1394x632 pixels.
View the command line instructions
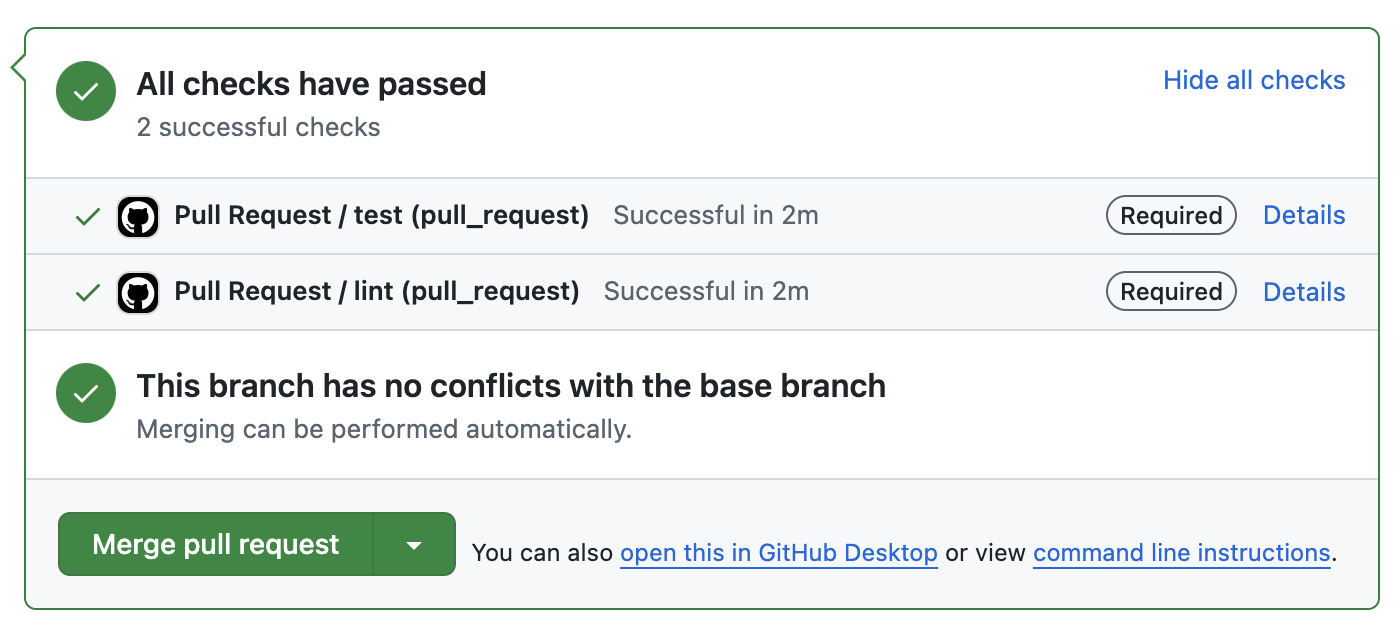[1181, 552]
